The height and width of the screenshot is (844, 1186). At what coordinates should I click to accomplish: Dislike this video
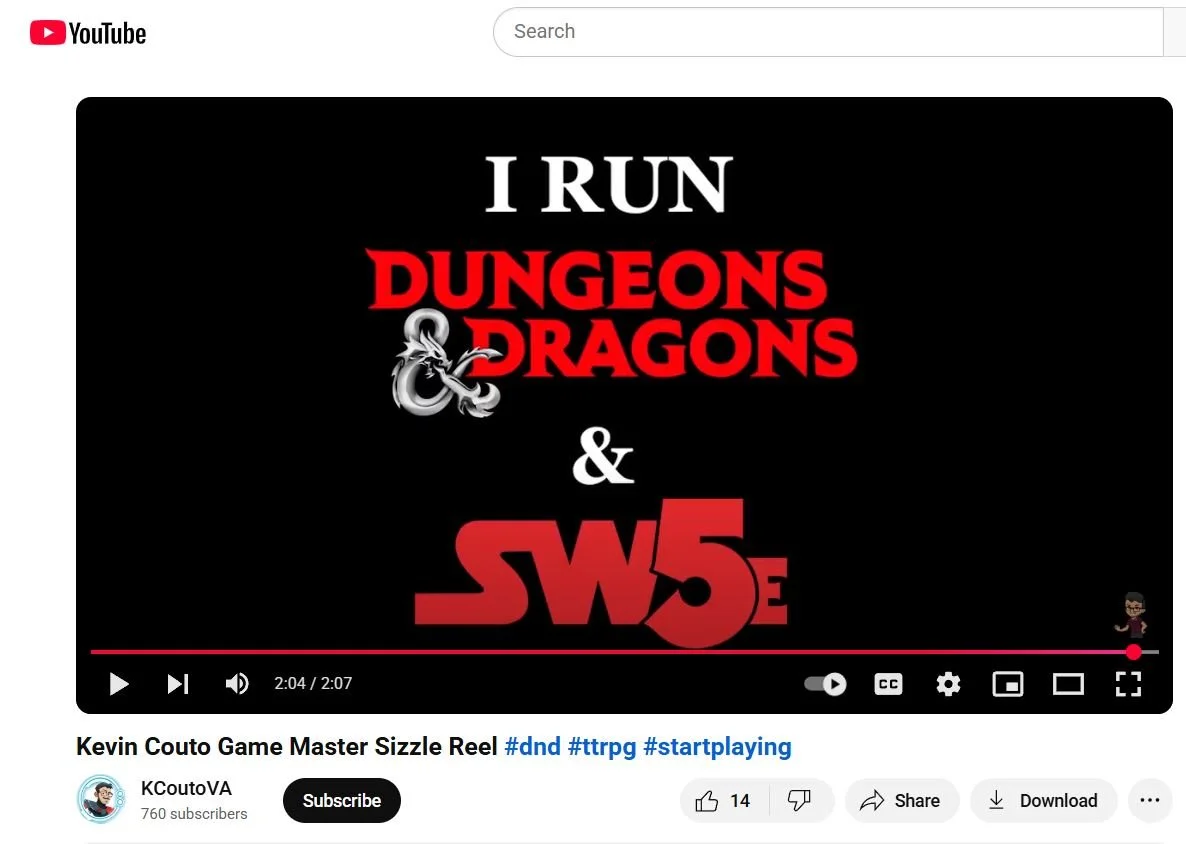click(x=800, y=800)
